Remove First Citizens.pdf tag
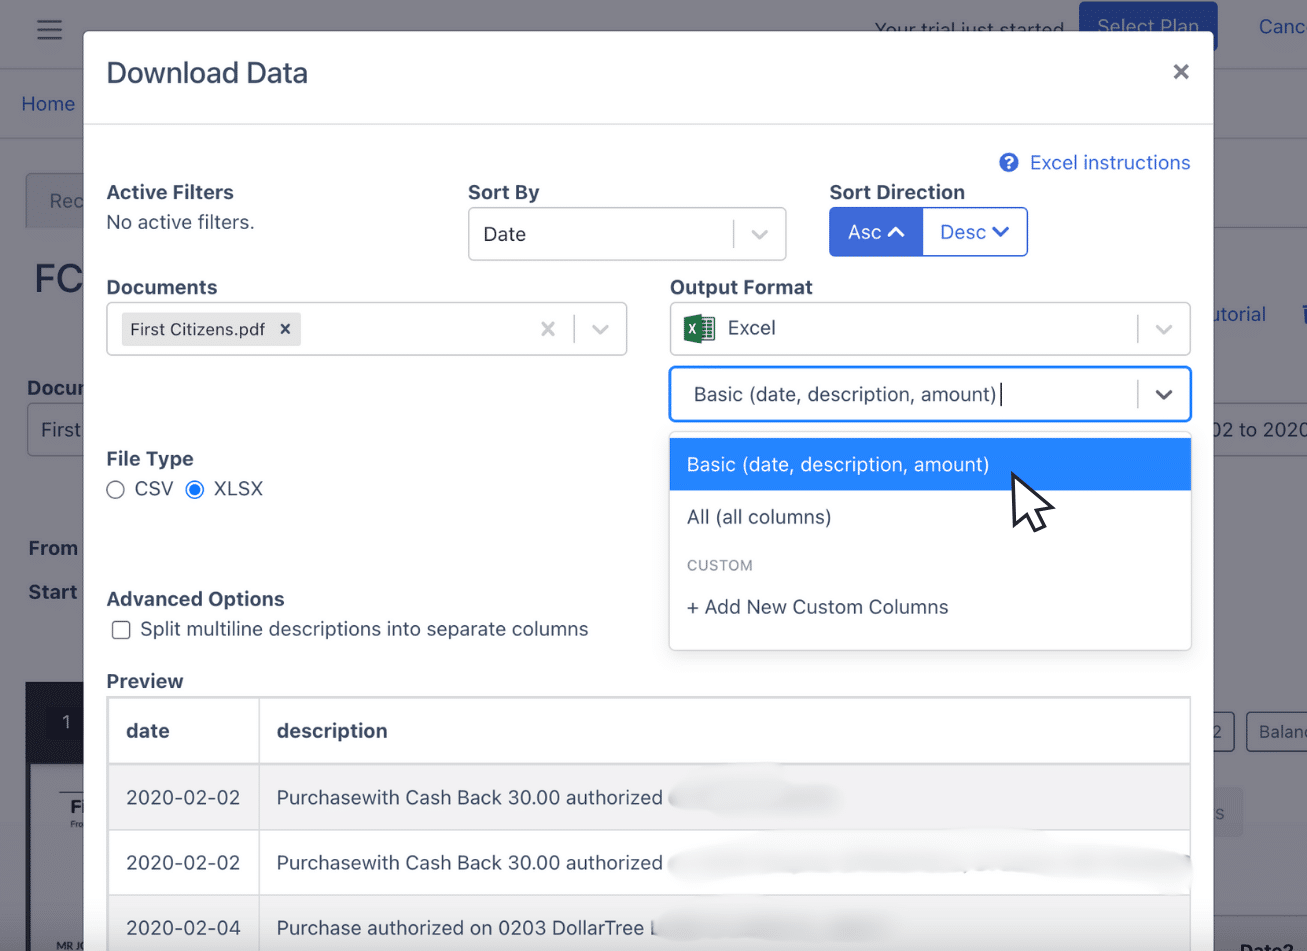This screenshot has width=1307, height=951. coord(285,329)
